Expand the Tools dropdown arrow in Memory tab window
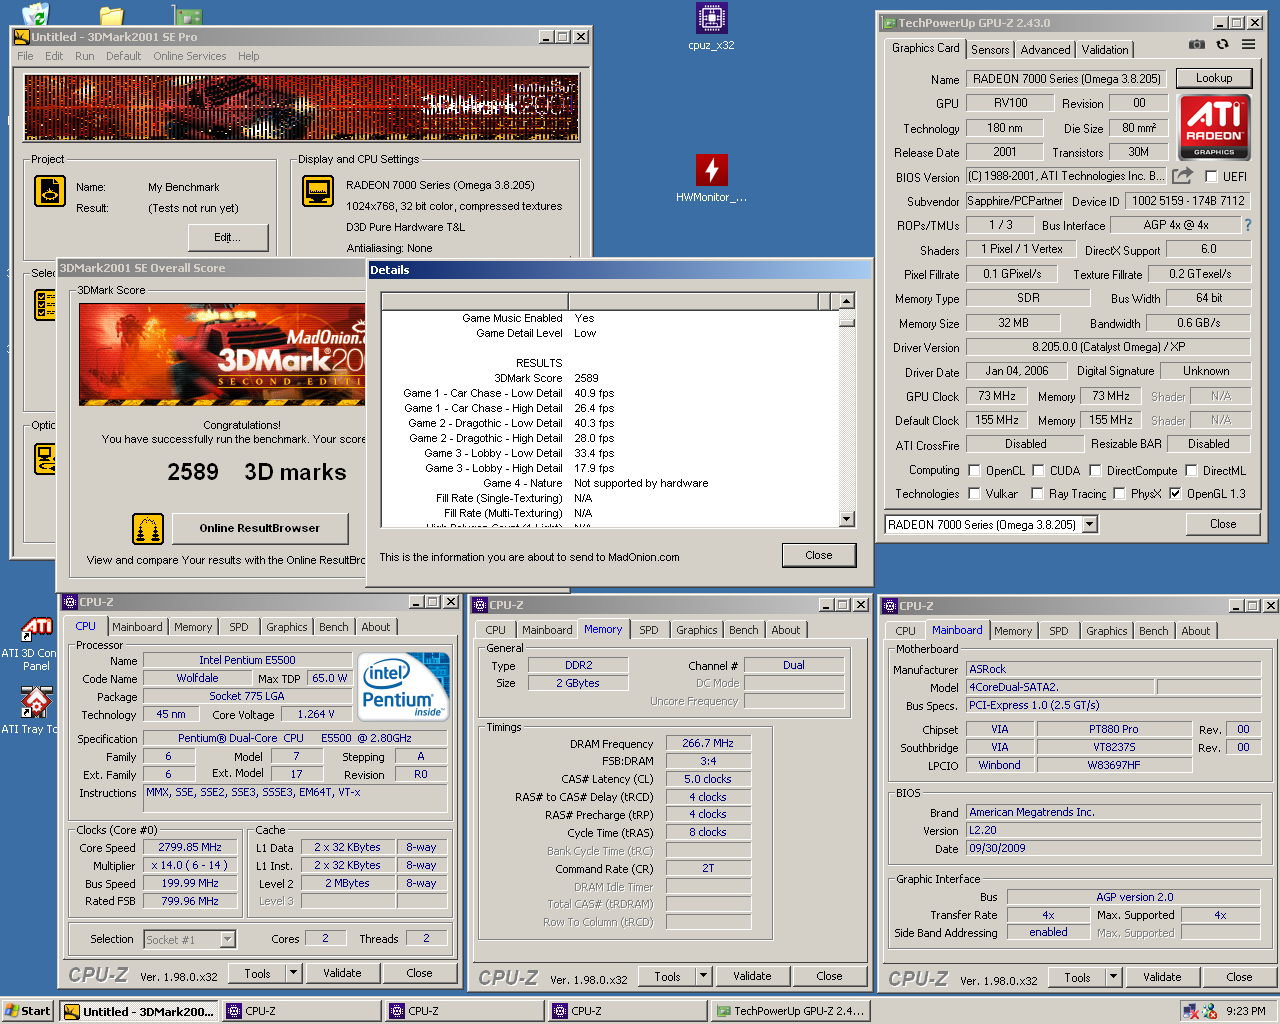This screenshot has width=1280, height=1024. (703, 976)
